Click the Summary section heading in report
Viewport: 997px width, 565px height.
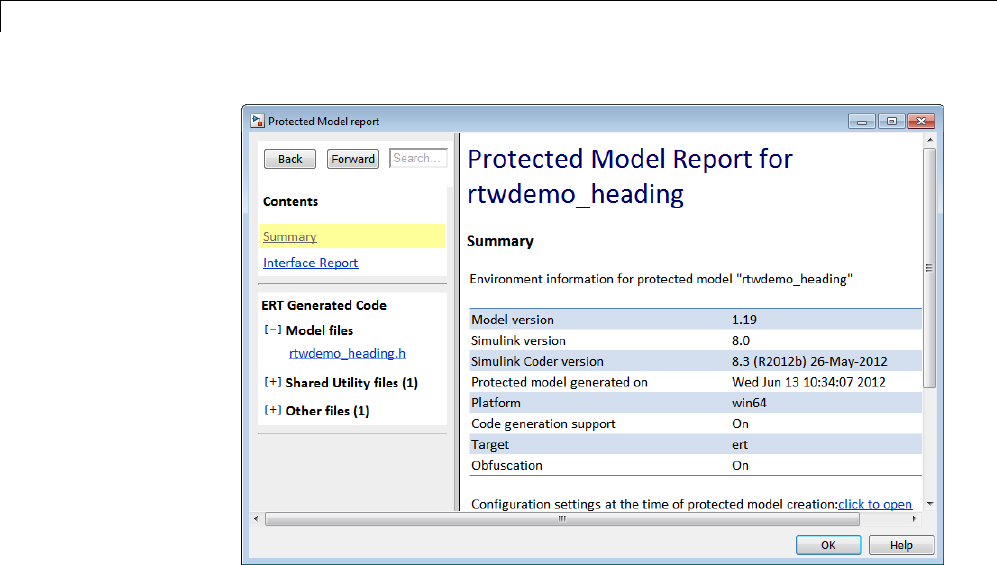pos(500,242)
